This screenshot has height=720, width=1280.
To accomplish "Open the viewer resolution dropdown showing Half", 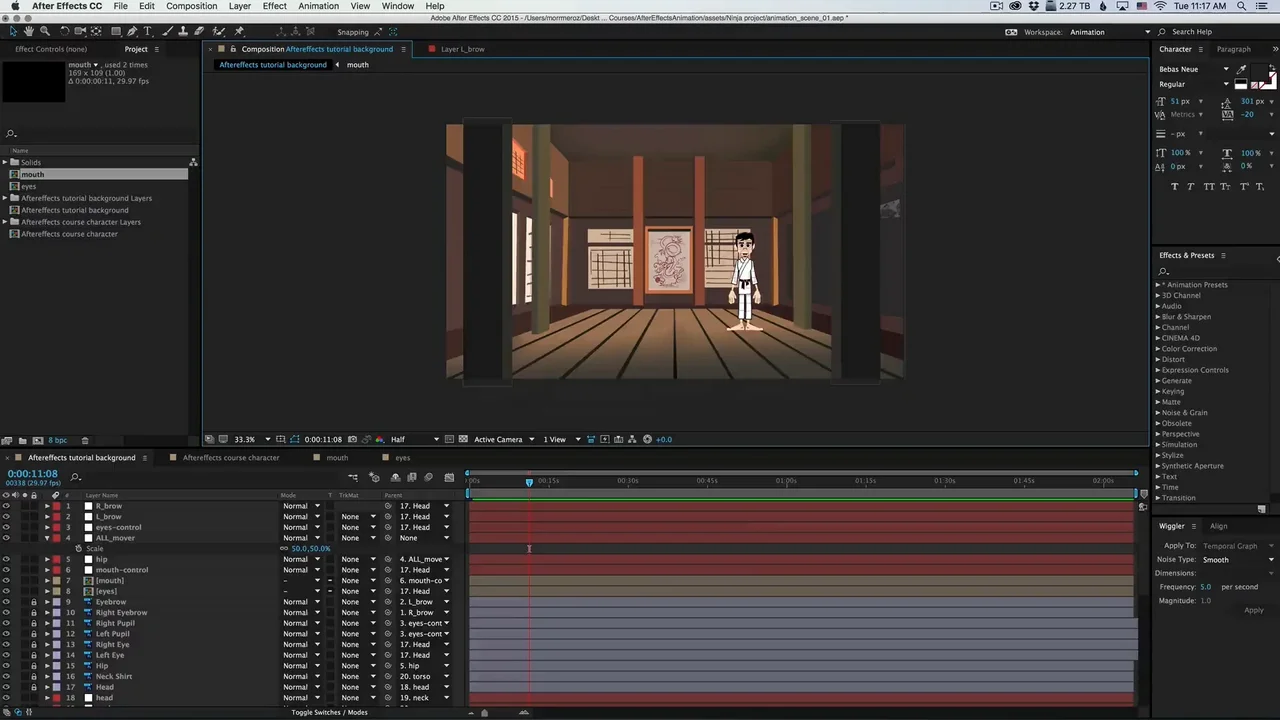I will click(414, 439).
